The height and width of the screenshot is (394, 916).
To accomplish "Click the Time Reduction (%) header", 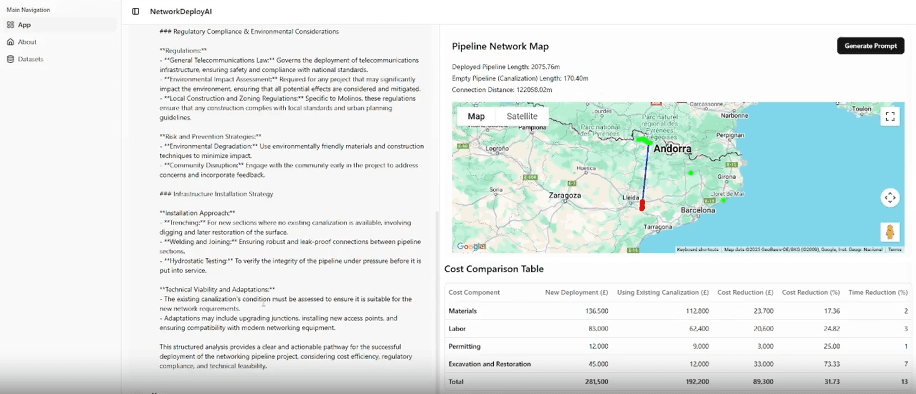I will pos(878,292).
